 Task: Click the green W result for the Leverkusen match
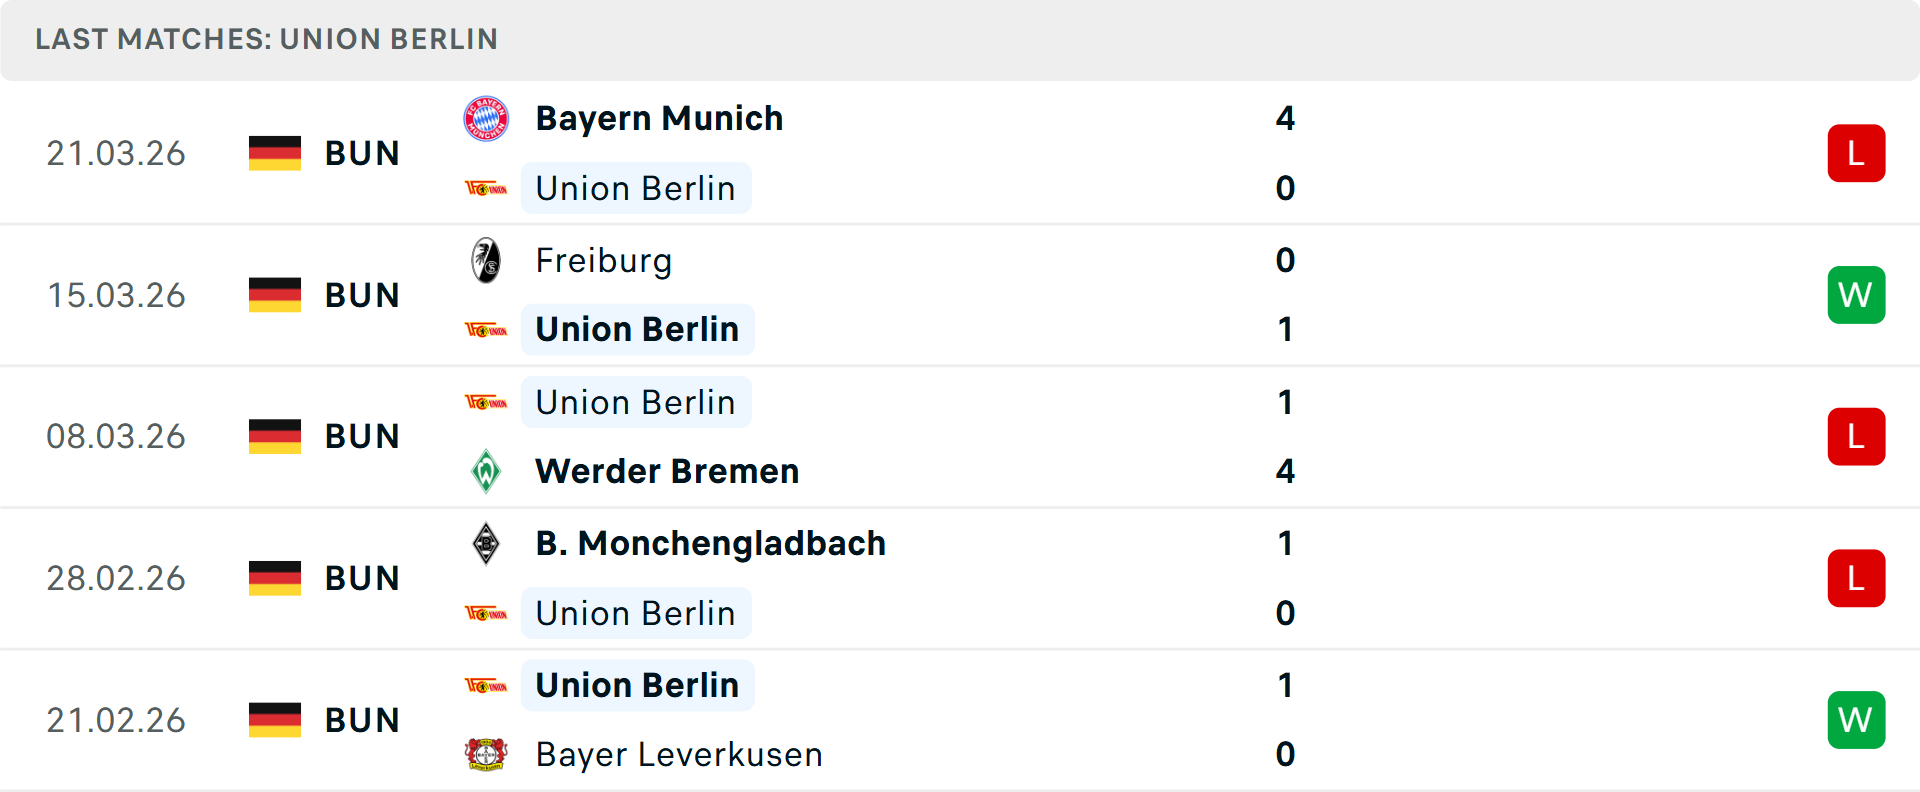pyautogui.click(x=1856, y=719)
